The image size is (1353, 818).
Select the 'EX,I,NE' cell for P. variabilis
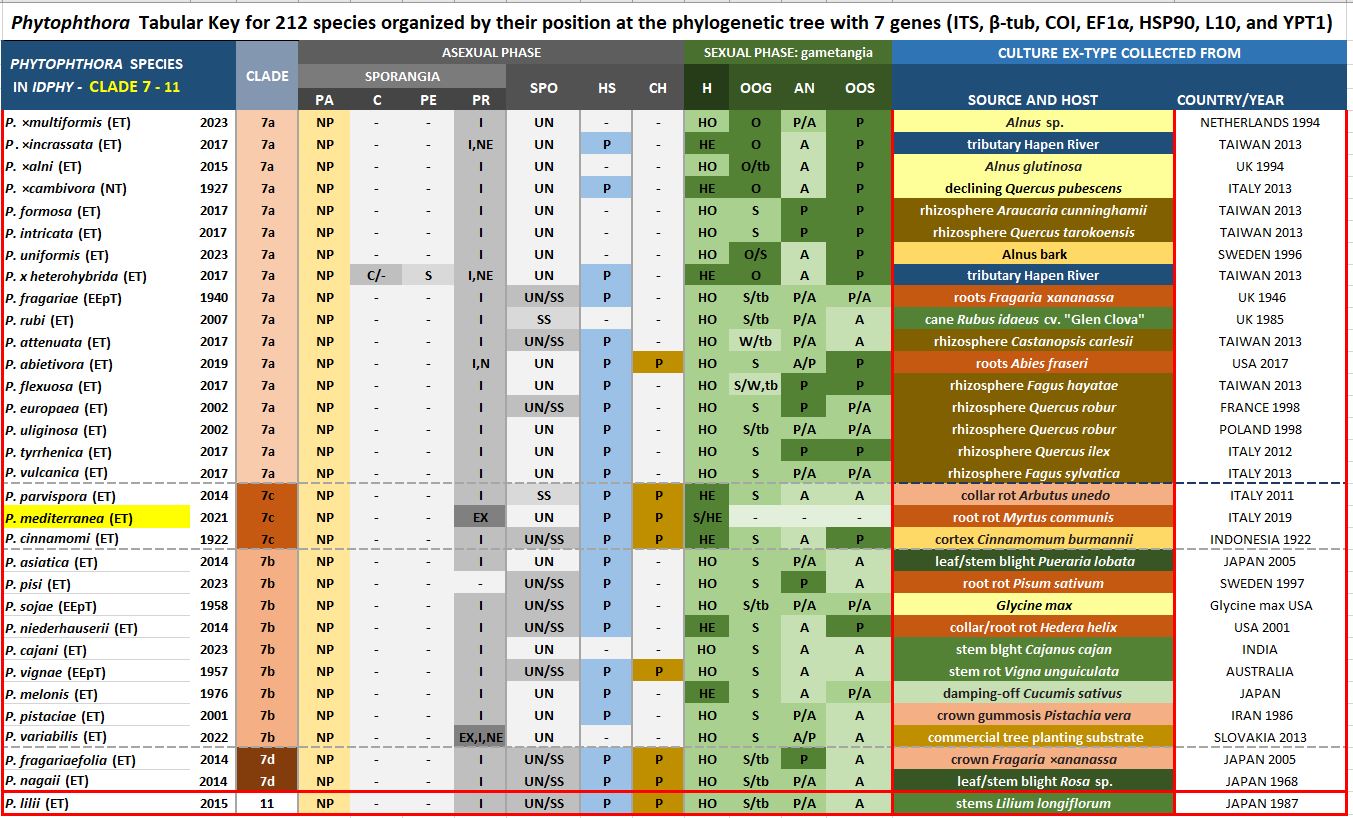480,738
